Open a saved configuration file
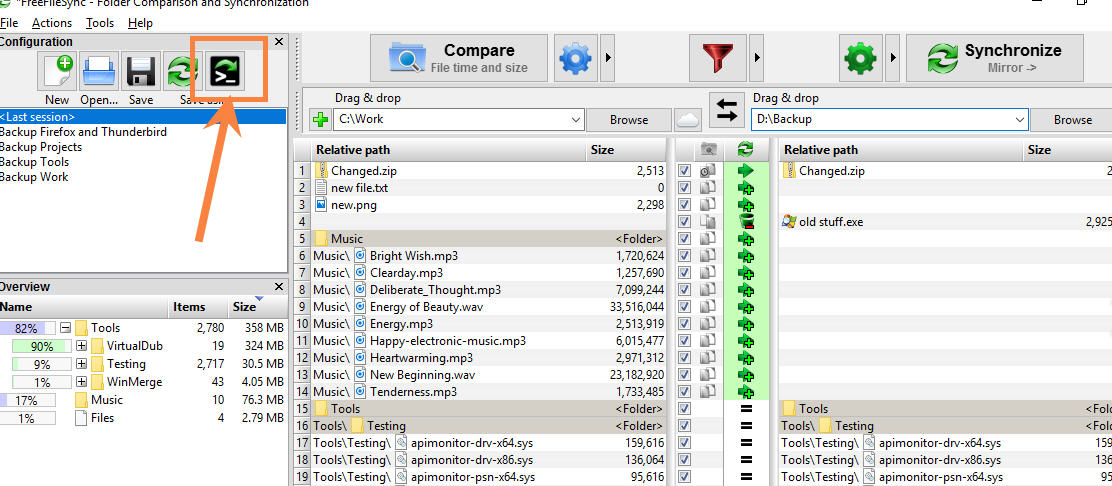This screenshot has height=486, width=1112. [100, 71]
